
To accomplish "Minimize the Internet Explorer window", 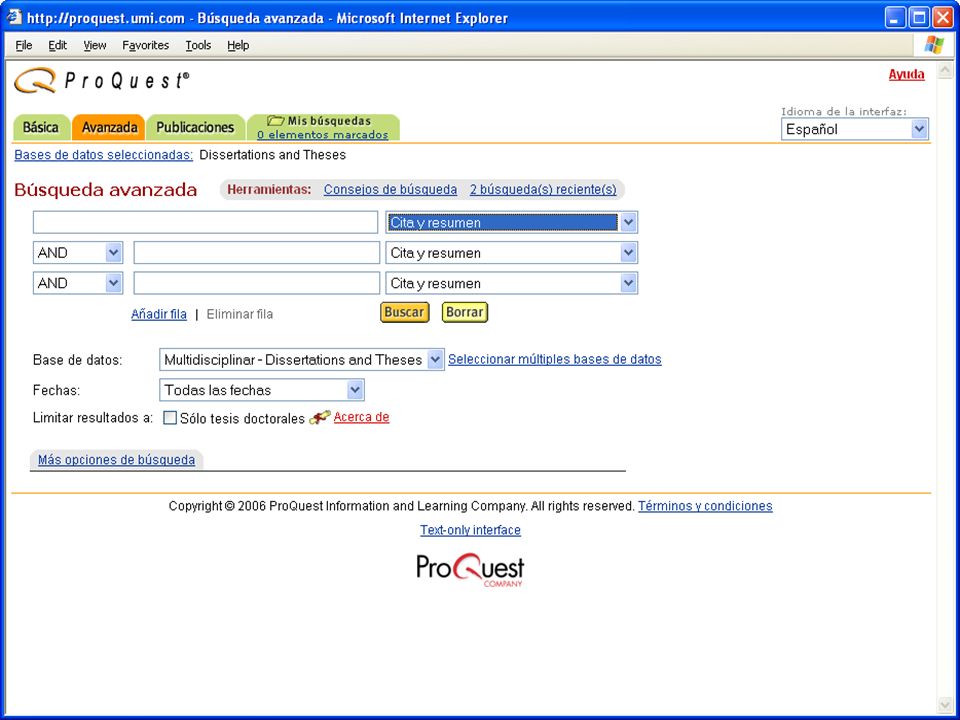I will [x=895, y=18].
